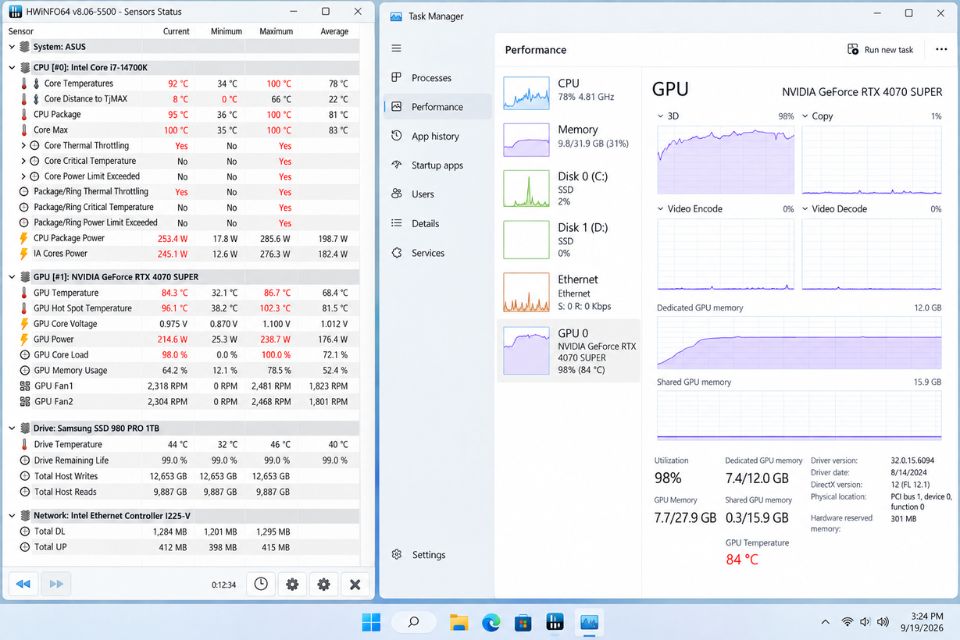Viewport: 960px width, 640px height.
Task: Select the CPU Package Power row
Action: (182, 238)
